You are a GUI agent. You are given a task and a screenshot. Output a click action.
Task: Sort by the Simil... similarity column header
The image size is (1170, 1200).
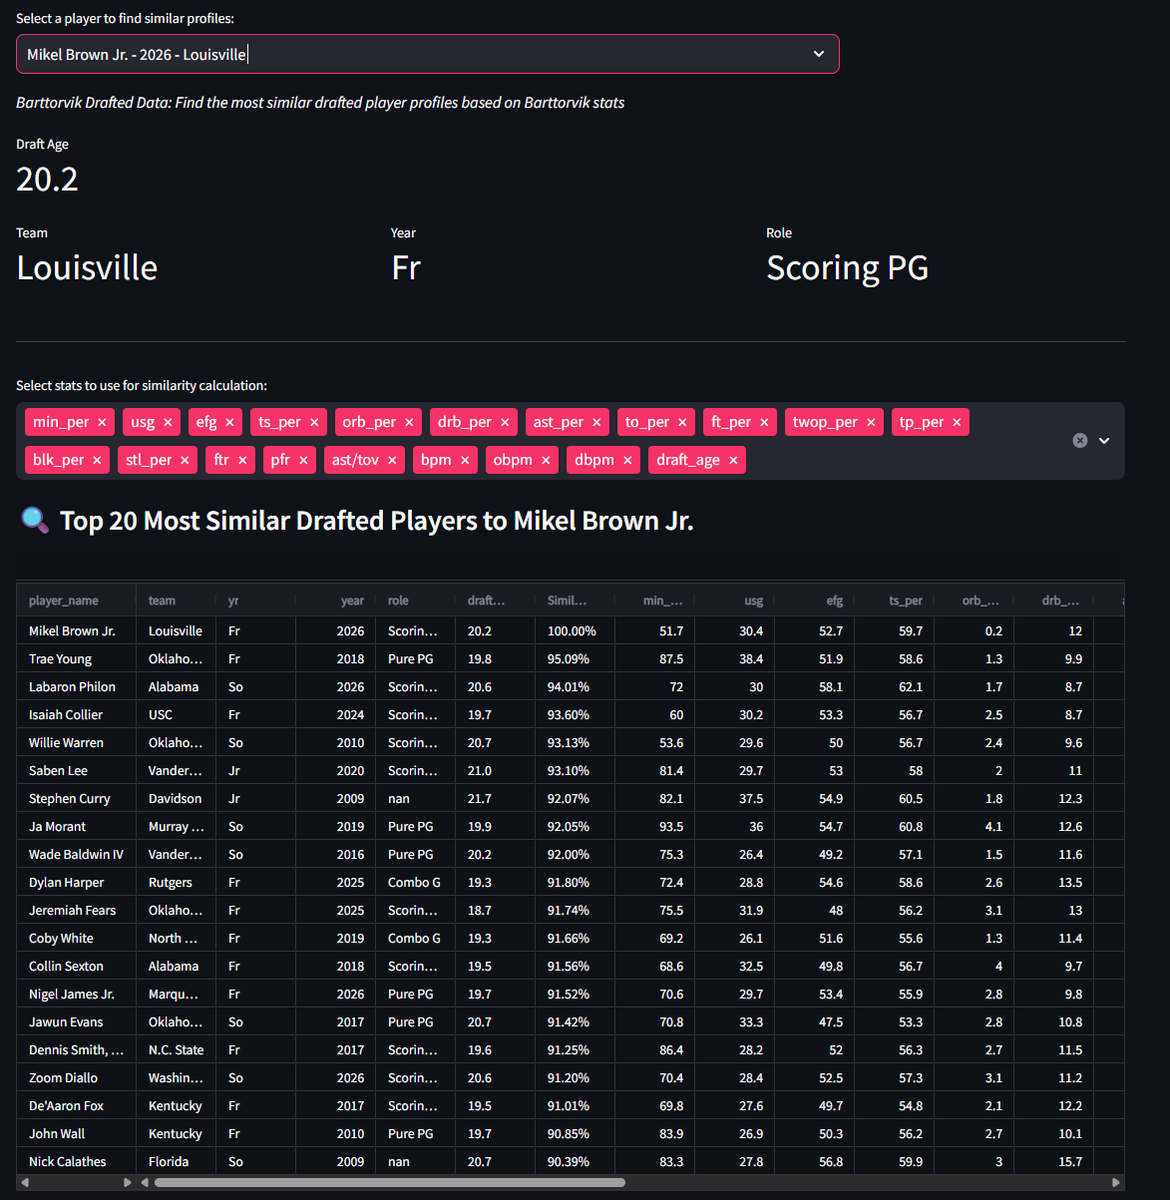point(575,601)
